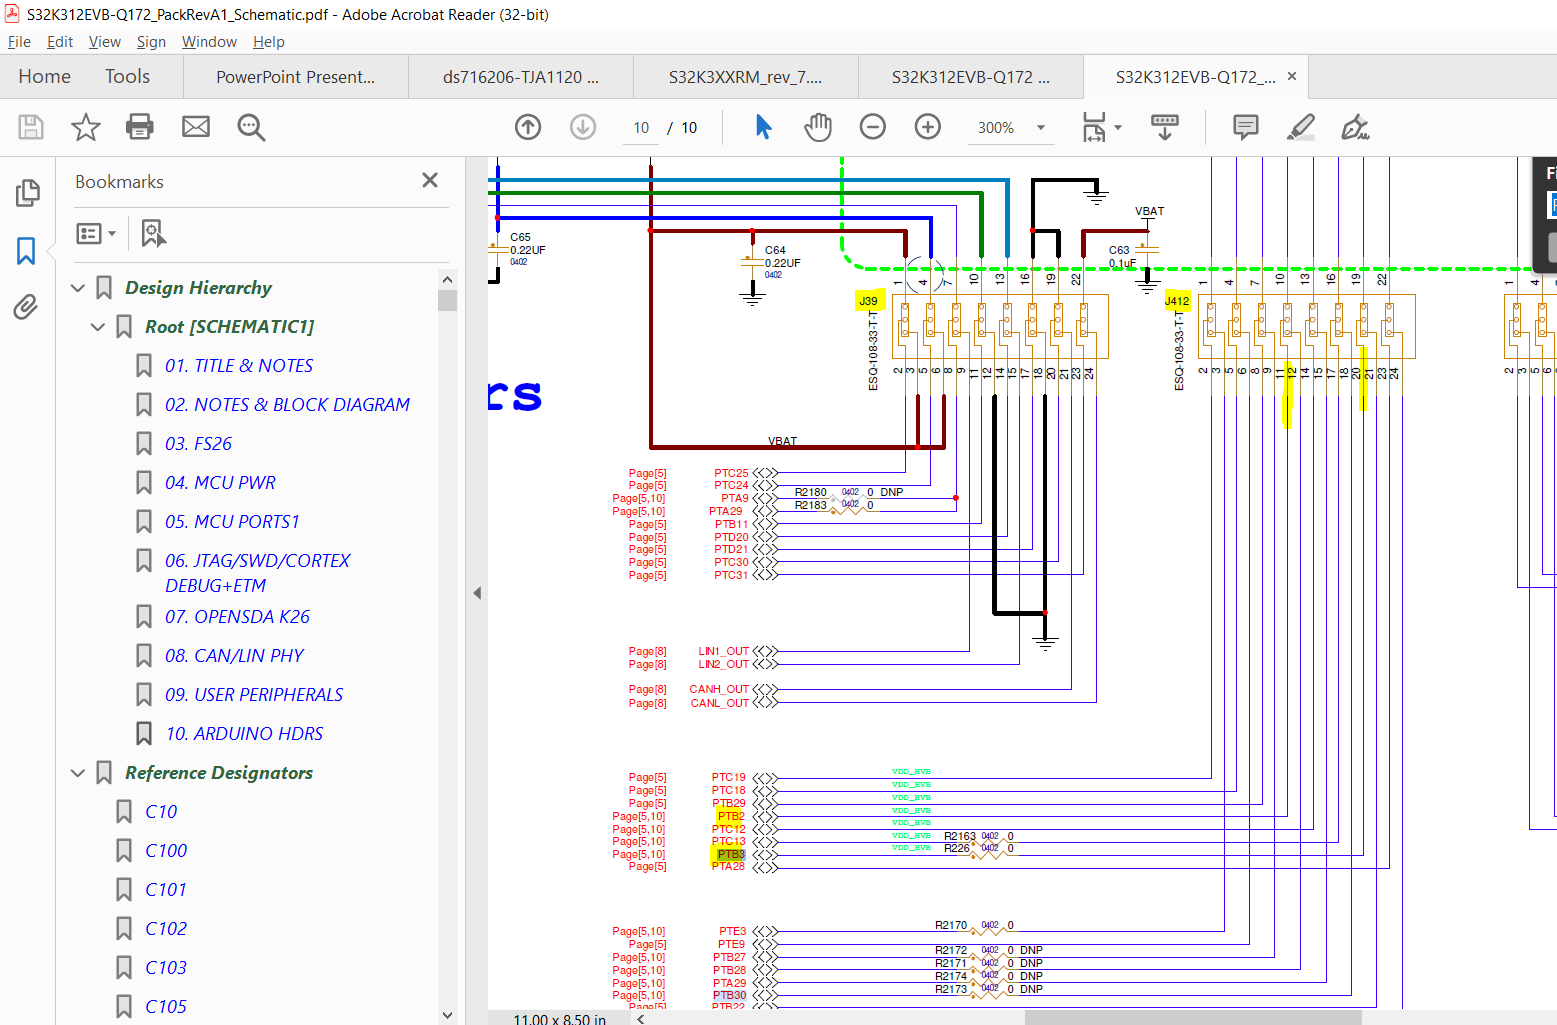Show the Page Thumbnails panel

coord(27,192)
